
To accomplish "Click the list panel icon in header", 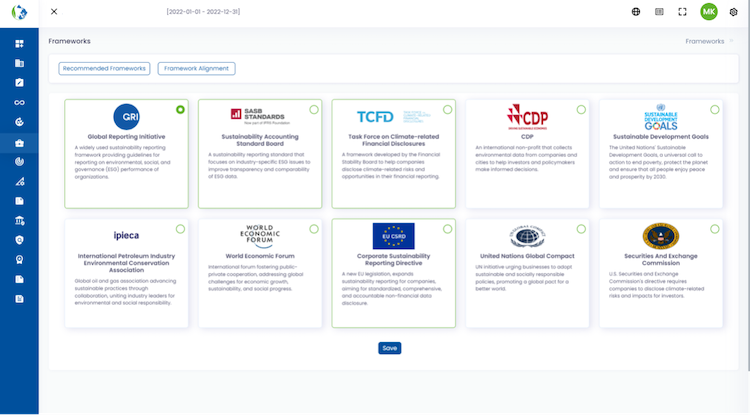I will tap(659, 12).
